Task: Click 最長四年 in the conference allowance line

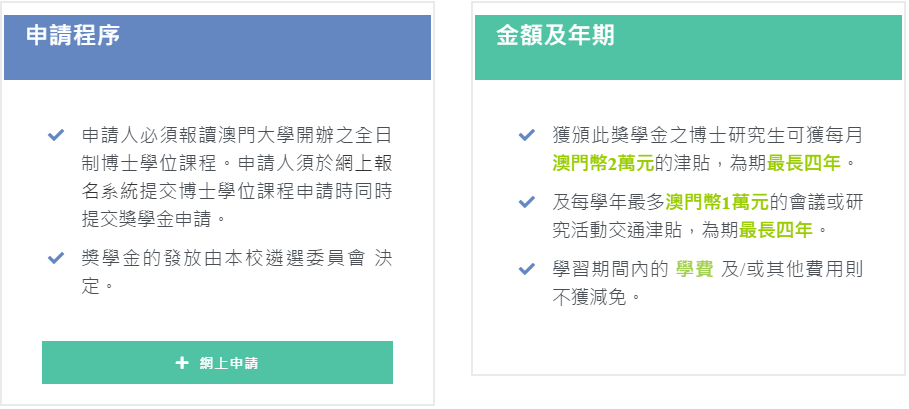Action: point(778,229)
